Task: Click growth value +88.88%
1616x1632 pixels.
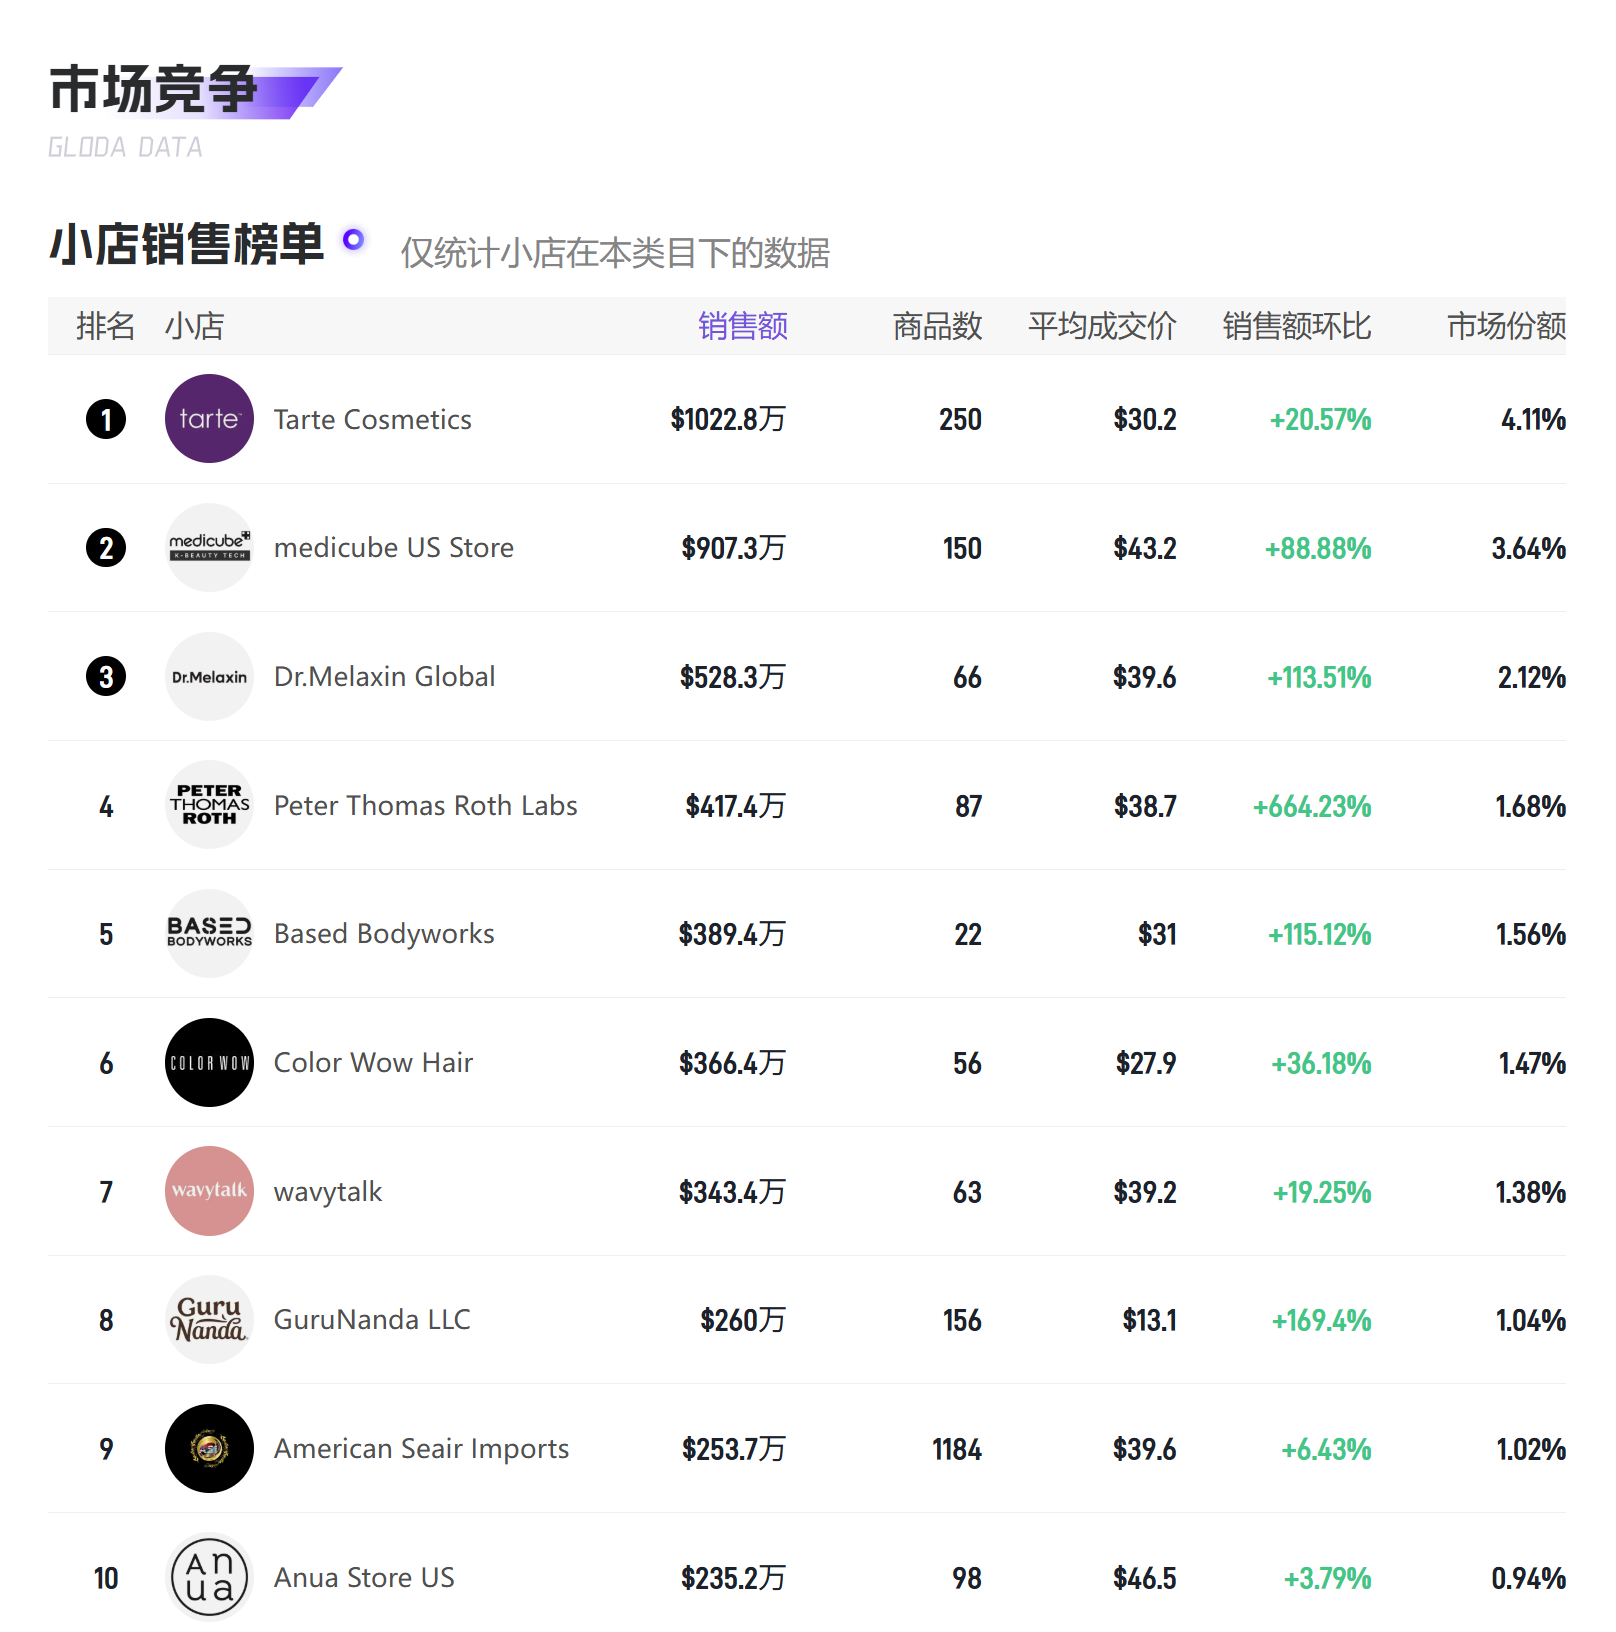Action: point(1318,548)
